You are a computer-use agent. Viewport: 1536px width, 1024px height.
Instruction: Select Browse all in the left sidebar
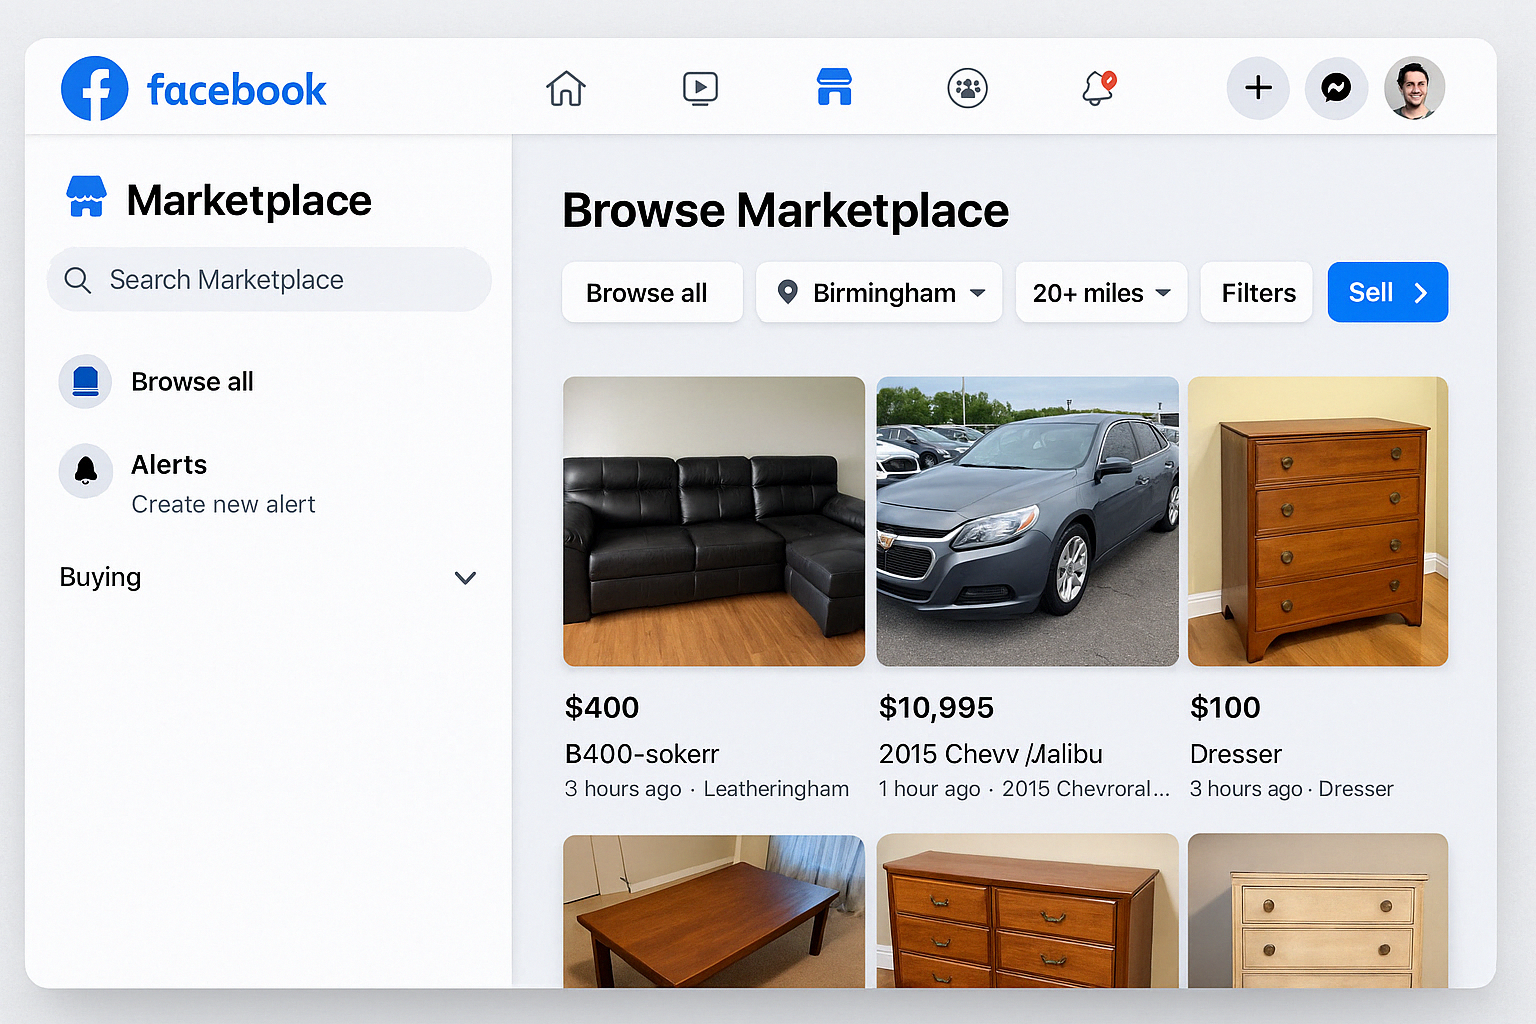point(192,382)
